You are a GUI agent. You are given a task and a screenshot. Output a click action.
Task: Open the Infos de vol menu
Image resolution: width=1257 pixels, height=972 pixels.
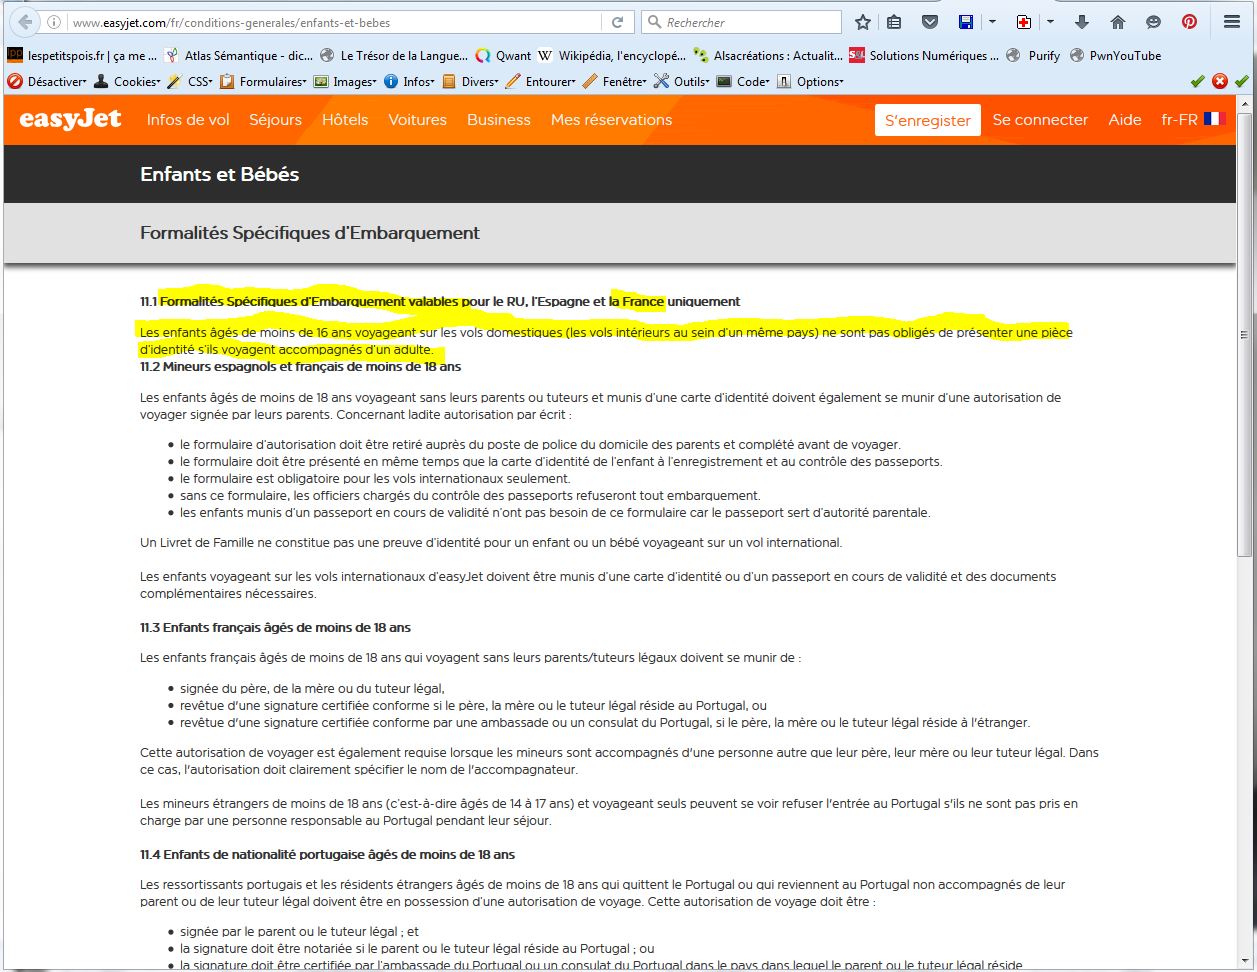(188, 119)
